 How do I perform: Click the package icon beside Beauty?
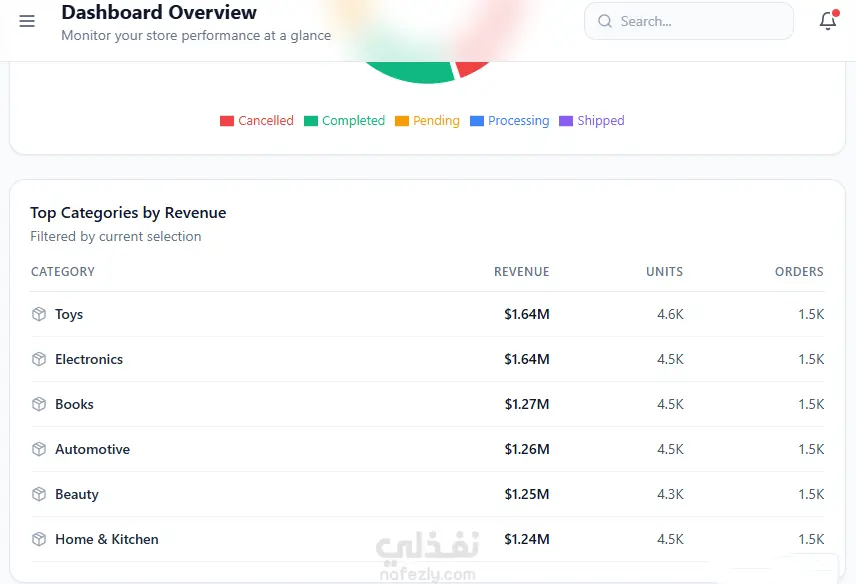tap(39, 494)
